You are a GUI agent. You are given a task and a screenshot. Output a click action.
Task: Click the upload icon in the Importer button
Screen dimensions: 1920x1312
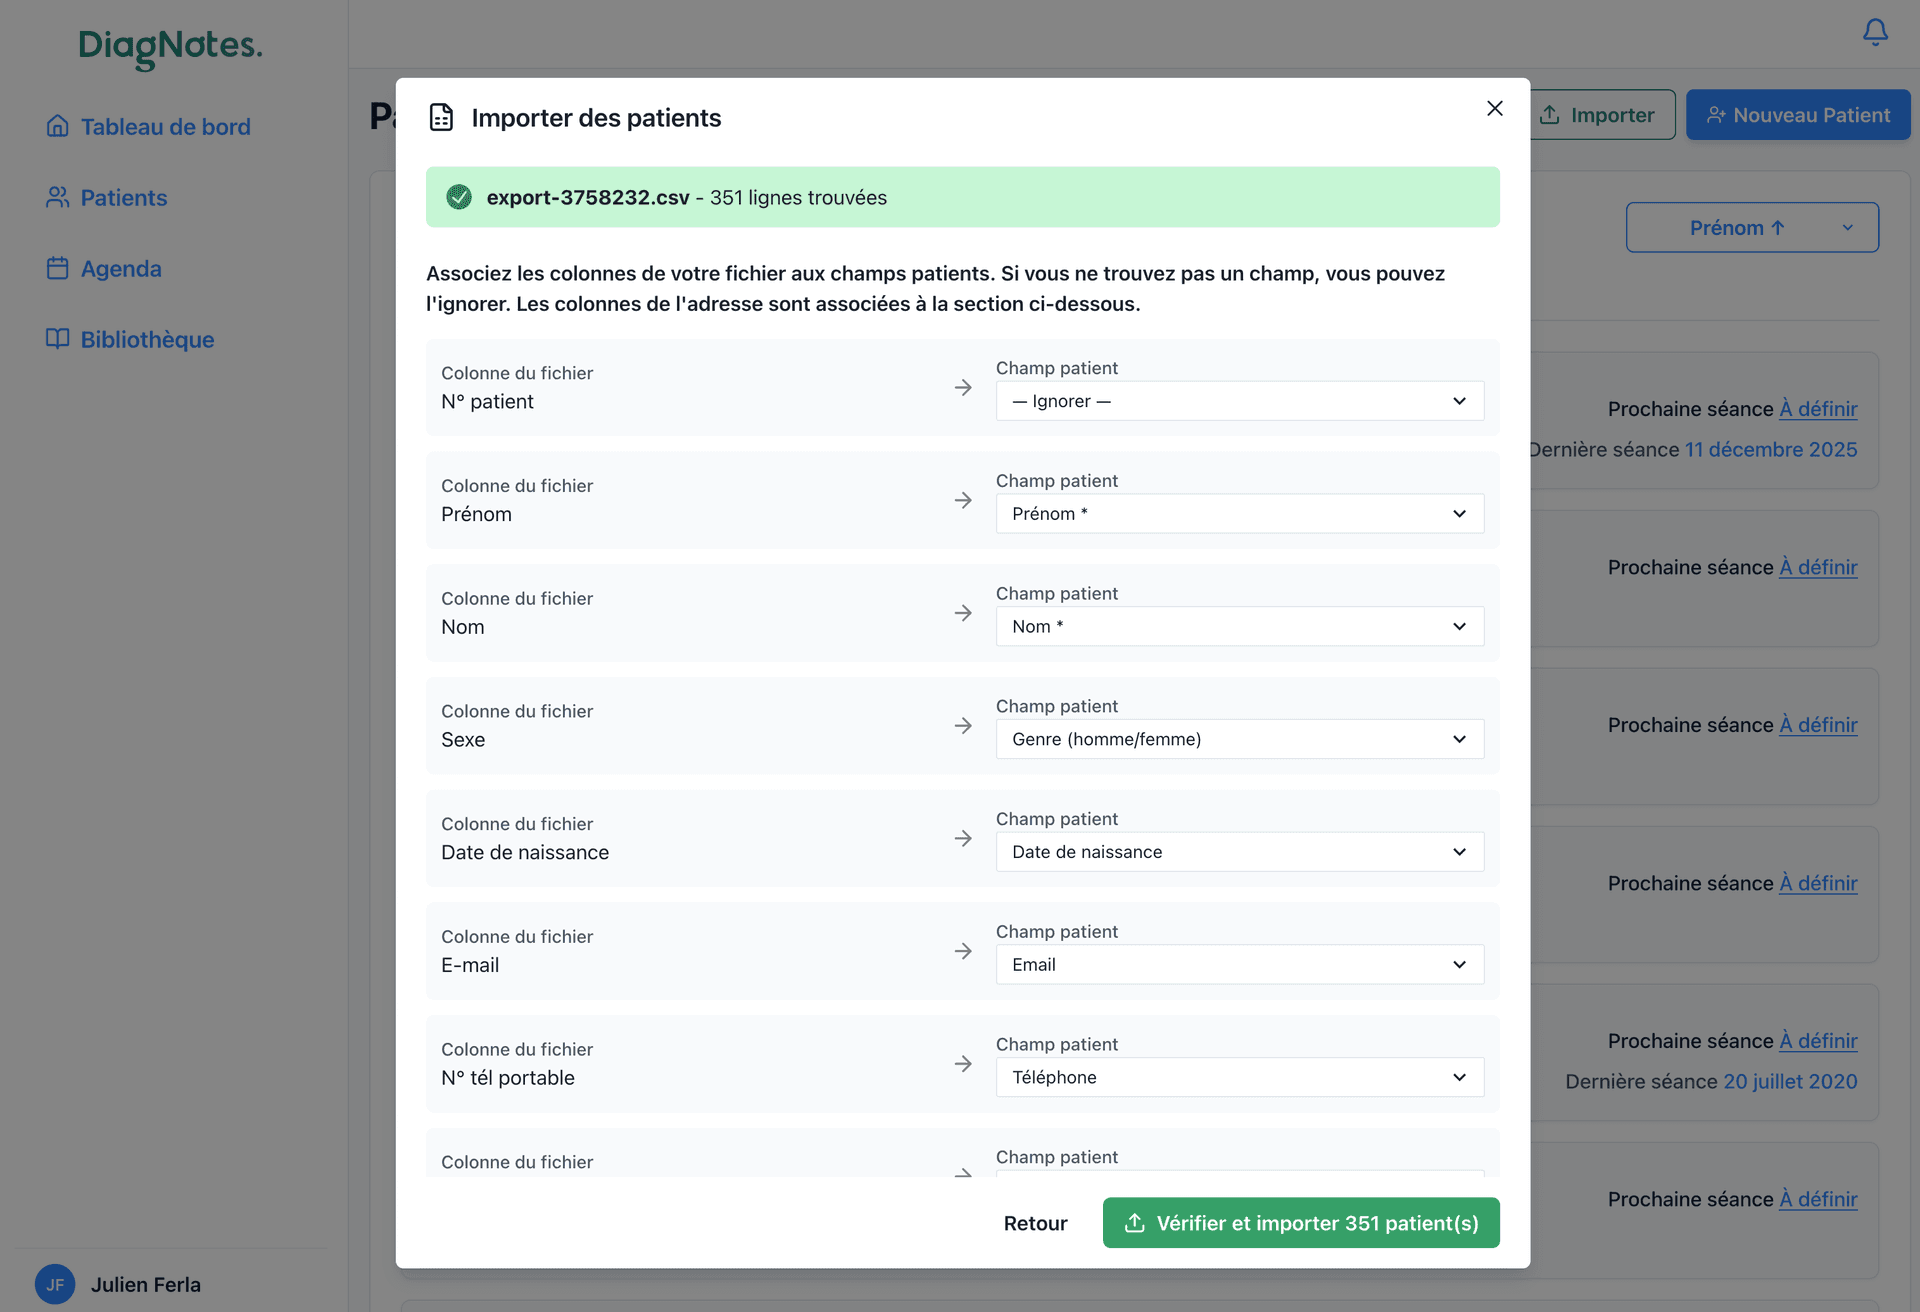click(1550, 115)
